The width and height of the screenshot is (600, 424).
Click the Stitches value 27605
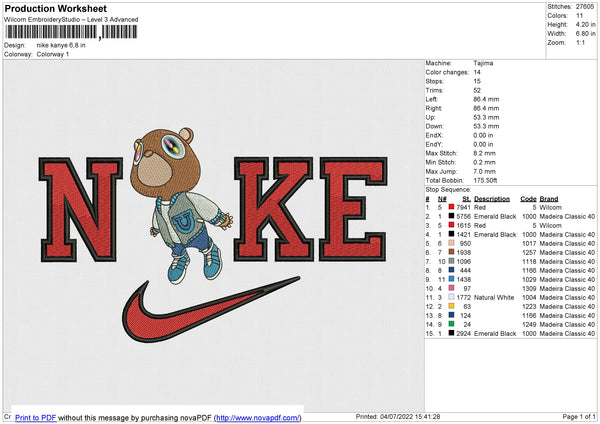[x=585, y=7]
